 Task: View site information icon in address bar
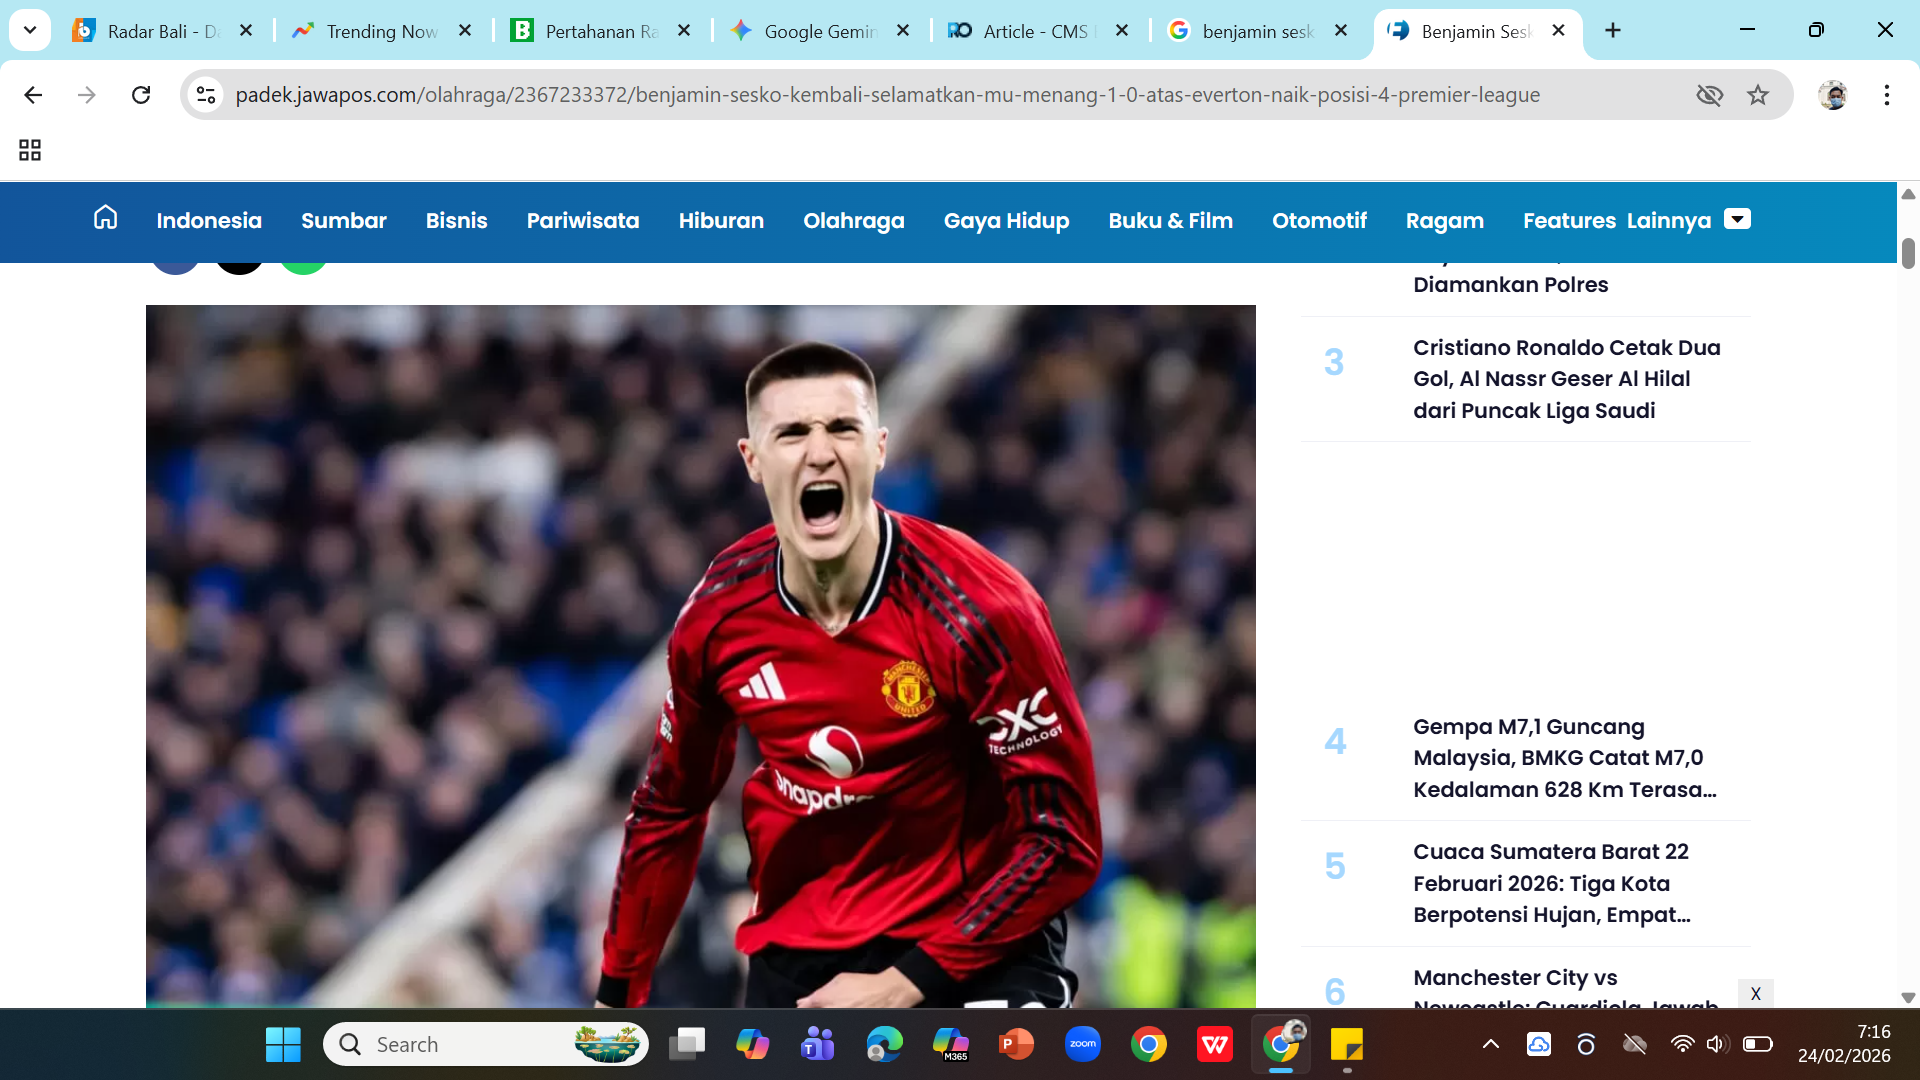click(206, 95)
